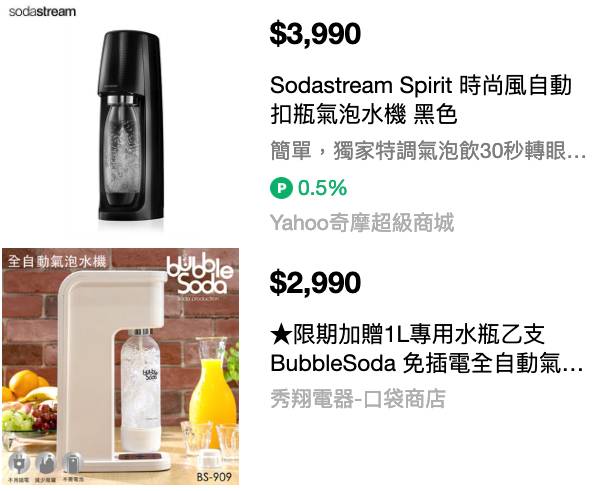Click the $3,990 price
Viewport: 605px width, 491px height.
point(315,34)
